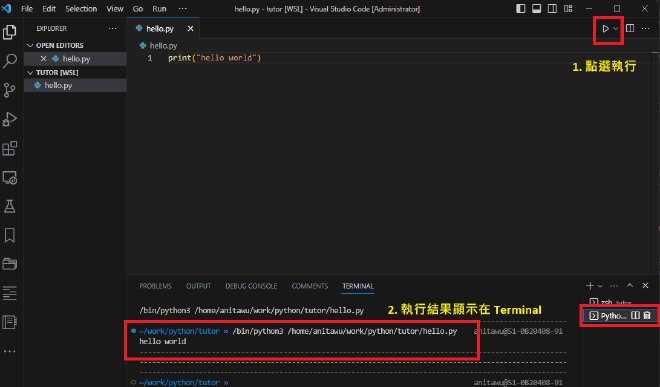The width and height of the screenshot is (660, 387).
Task: Open the File menu
Action: [27, 8]
